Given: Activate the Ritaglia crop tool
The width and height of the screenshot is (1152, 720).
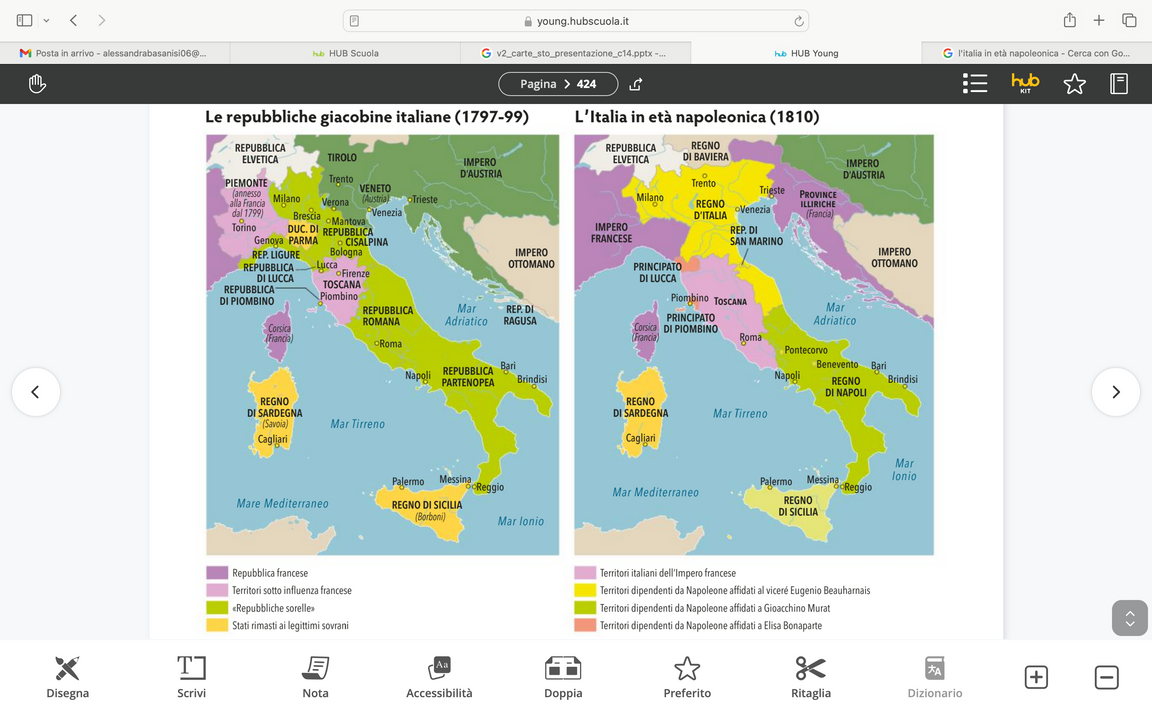Looking at the screenshot, I should 810,677.
